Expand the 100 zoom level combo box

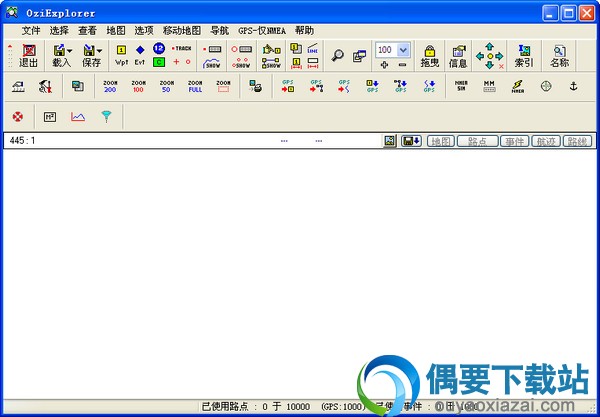(x=404, y=50)
